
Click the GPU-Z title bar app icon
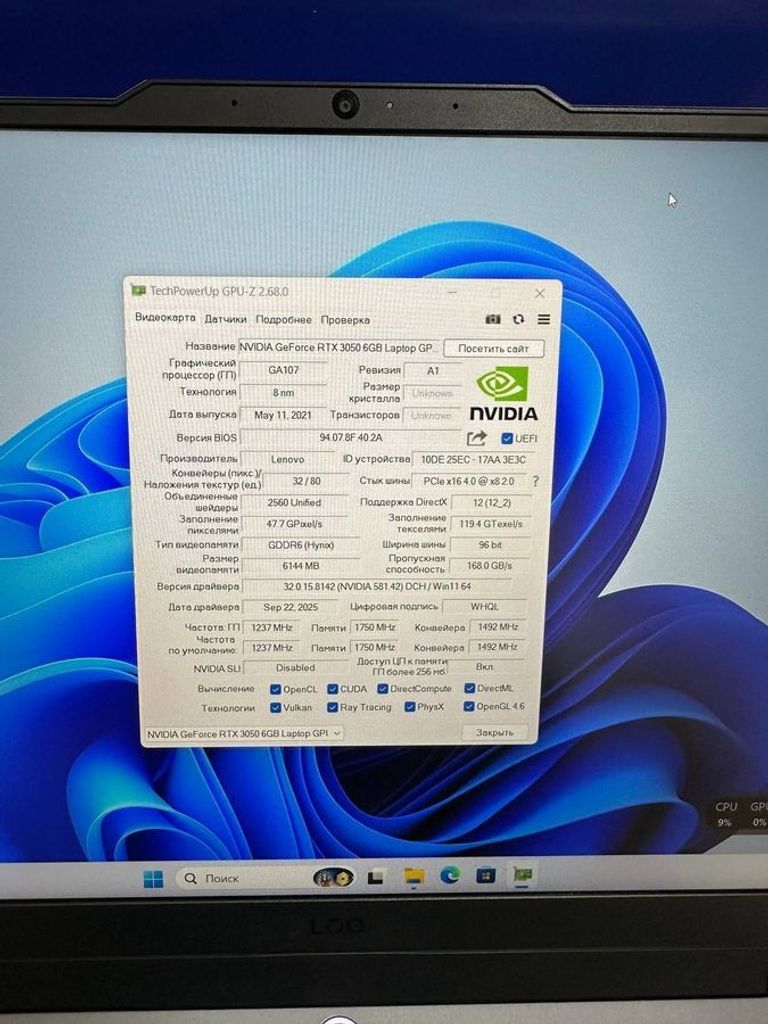138,291
